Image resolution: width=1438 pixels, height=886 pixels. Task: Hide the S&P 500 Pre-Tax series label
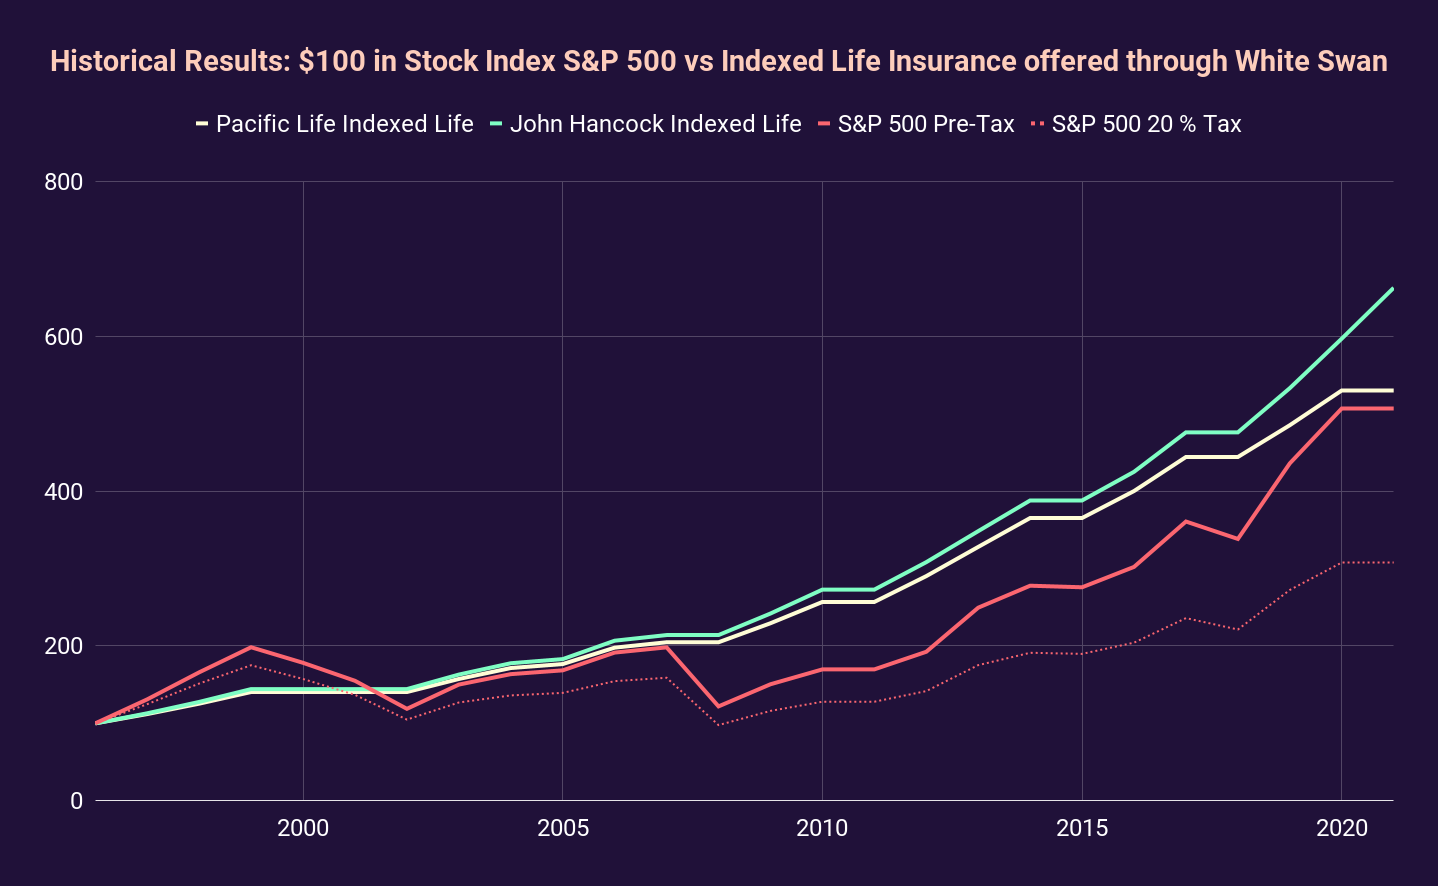click(x=926, y=124)
